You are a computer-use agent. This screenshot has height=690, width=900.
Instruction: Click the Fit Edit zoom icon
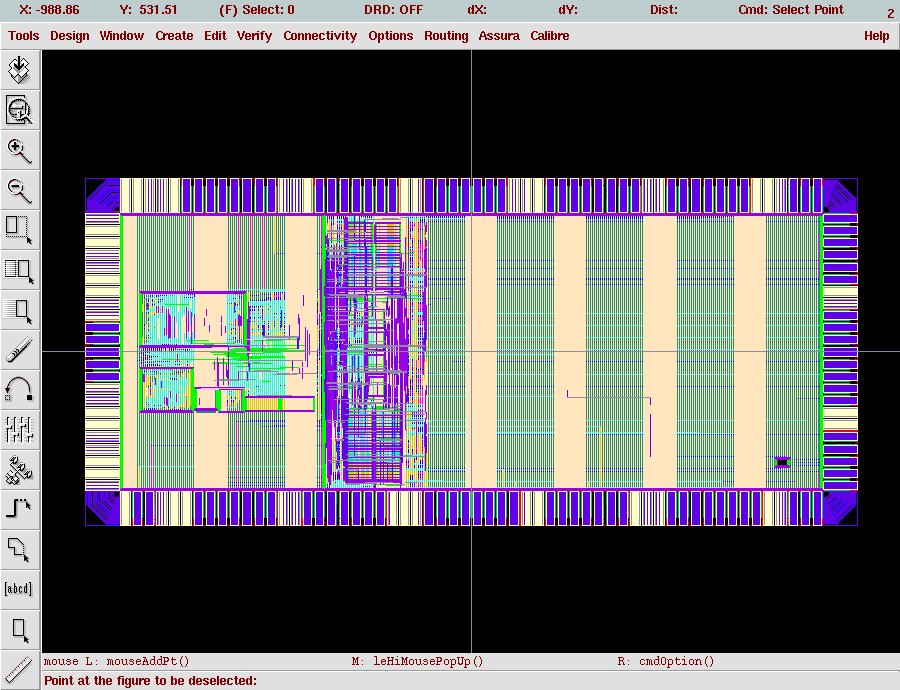[x=20, y=109]
